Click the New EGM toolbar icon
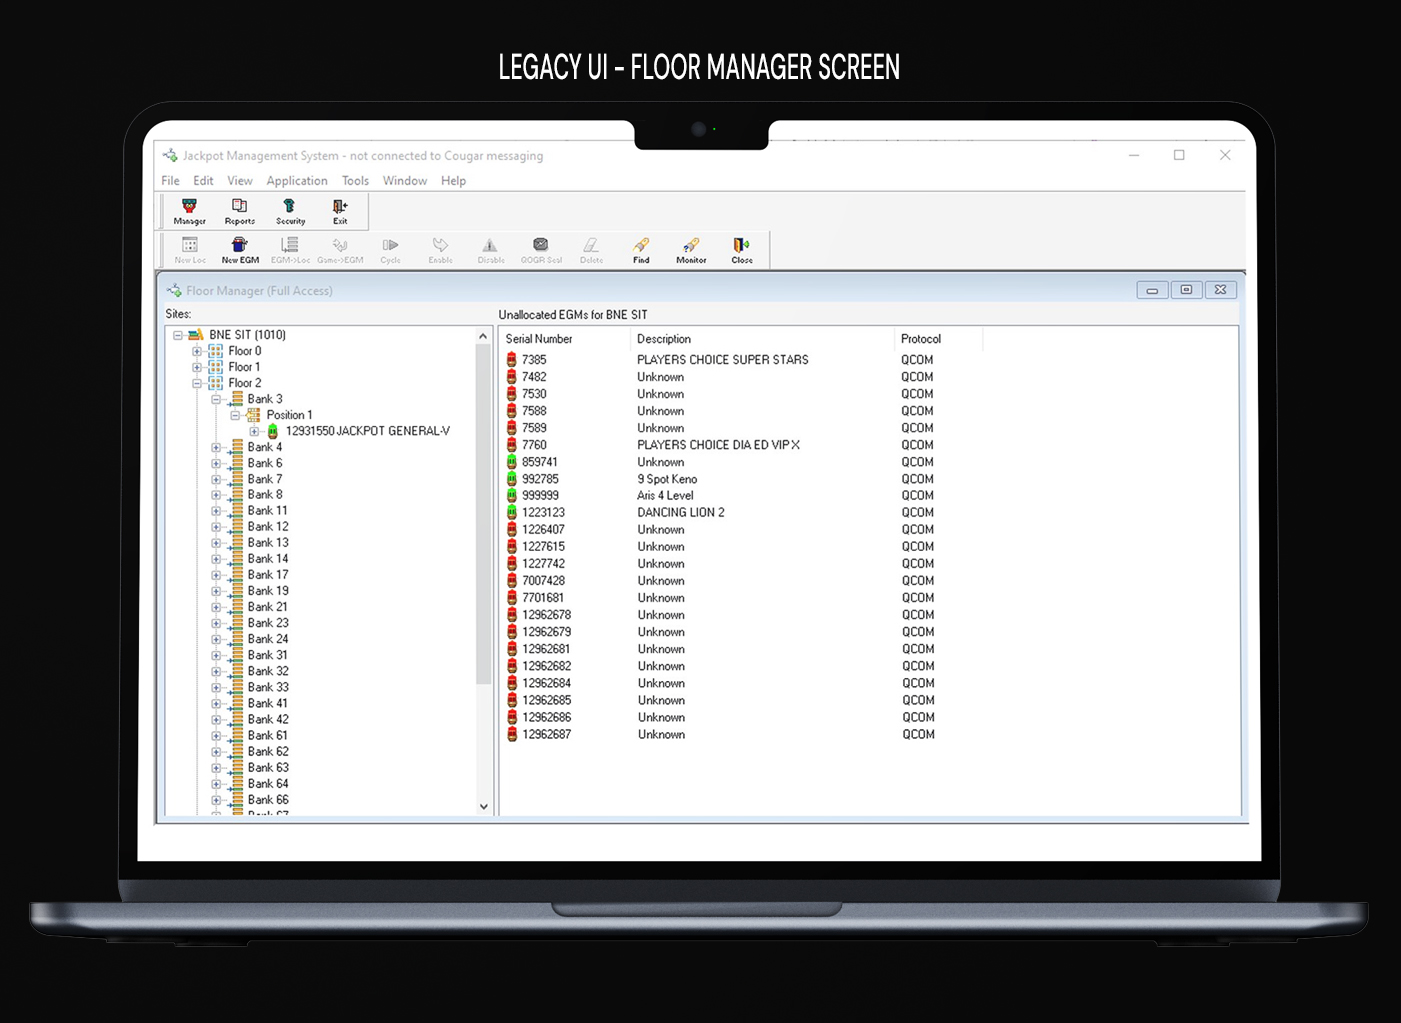 point(240,250)
